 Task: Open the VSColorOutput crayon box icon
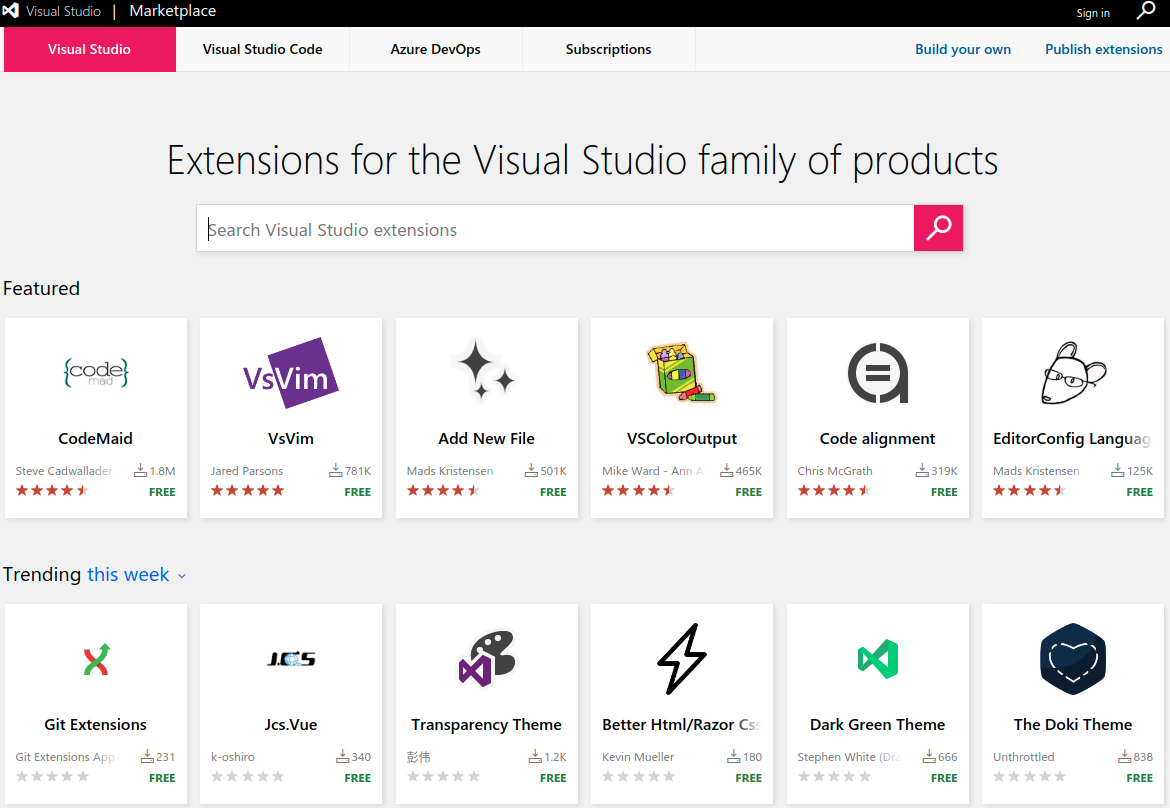point(681,372)
